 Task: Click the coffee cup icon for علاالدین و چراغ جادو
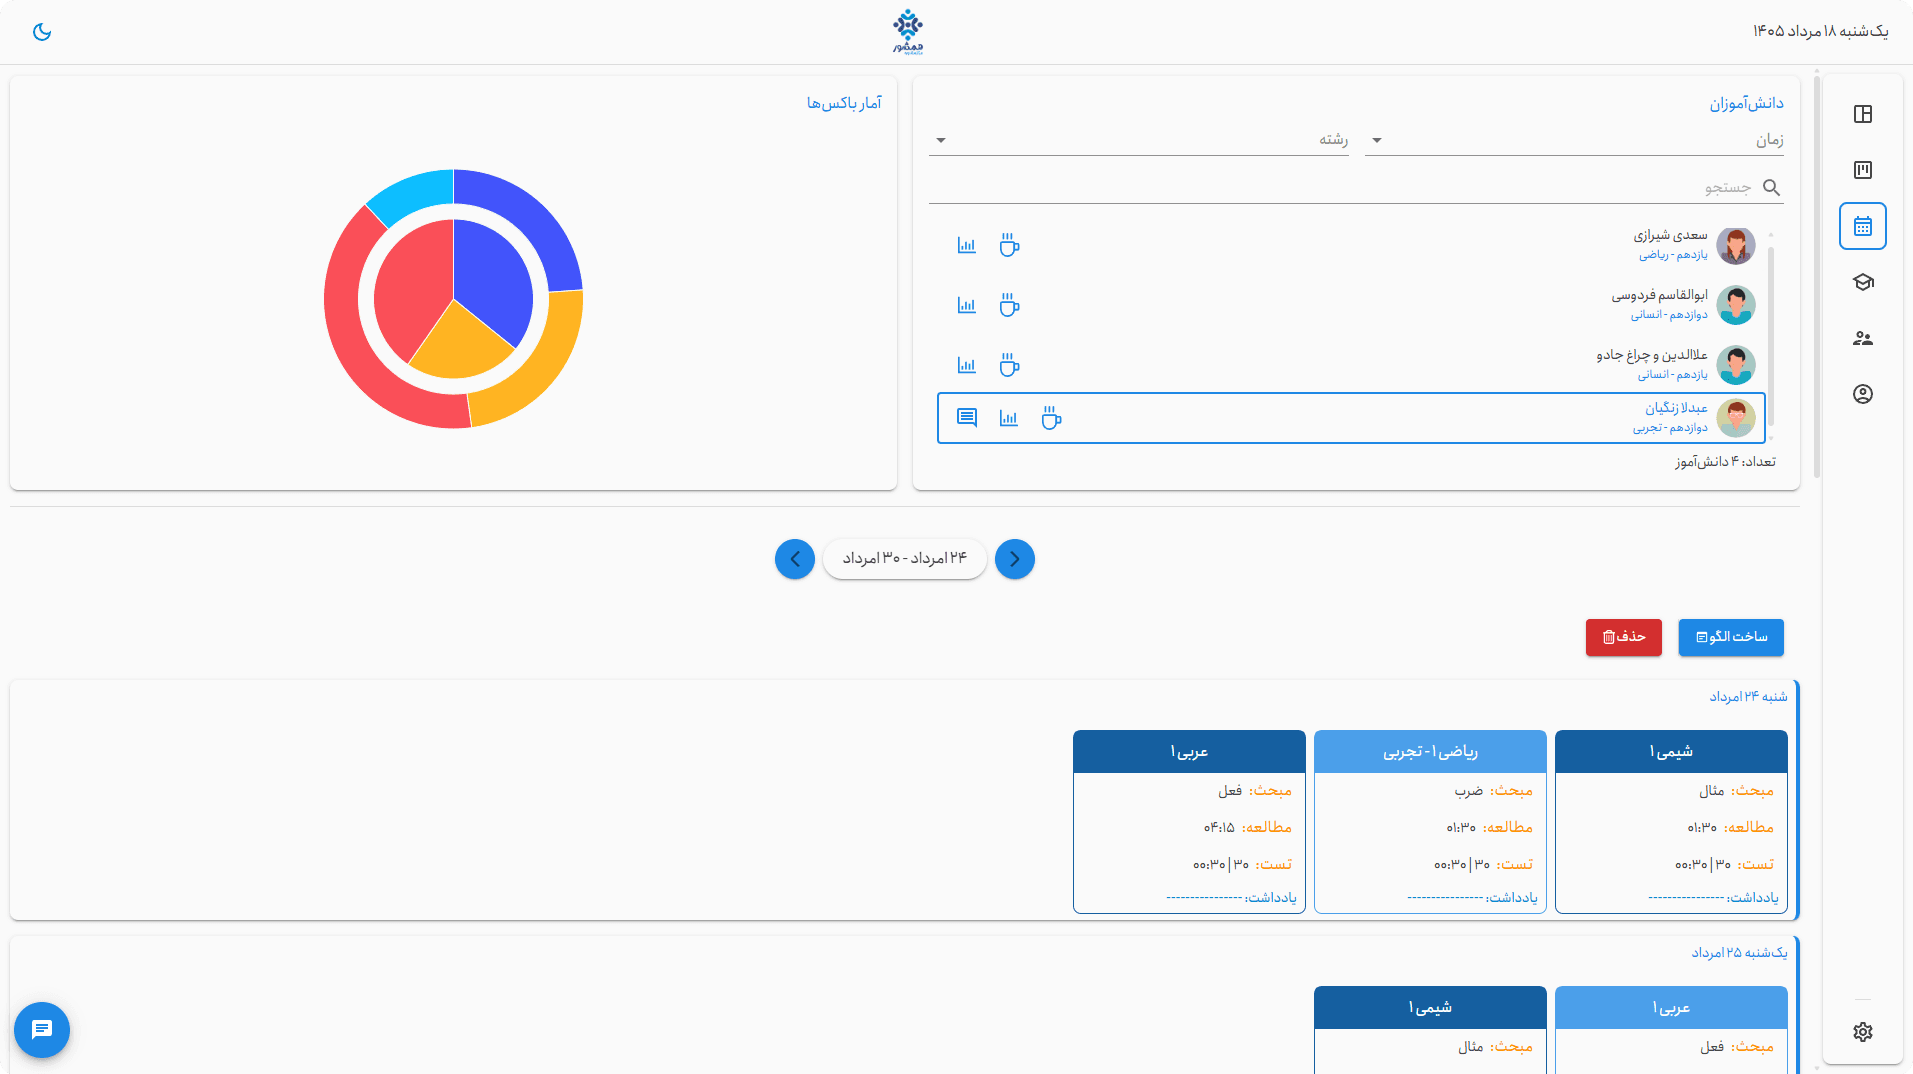pos(1009,365)
